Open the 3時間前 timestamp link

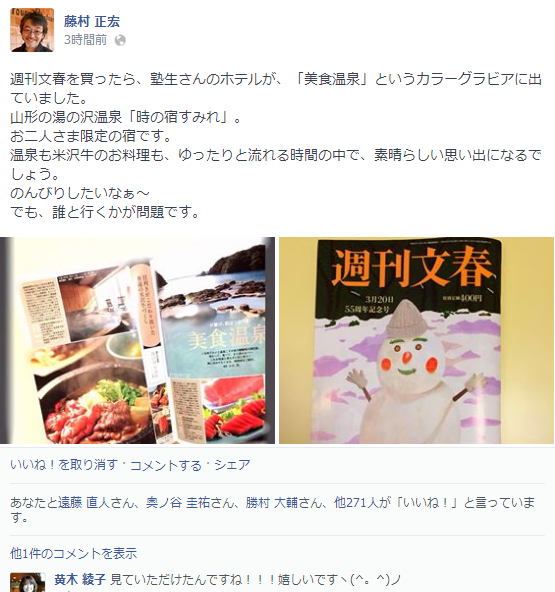tap(85, 40)
